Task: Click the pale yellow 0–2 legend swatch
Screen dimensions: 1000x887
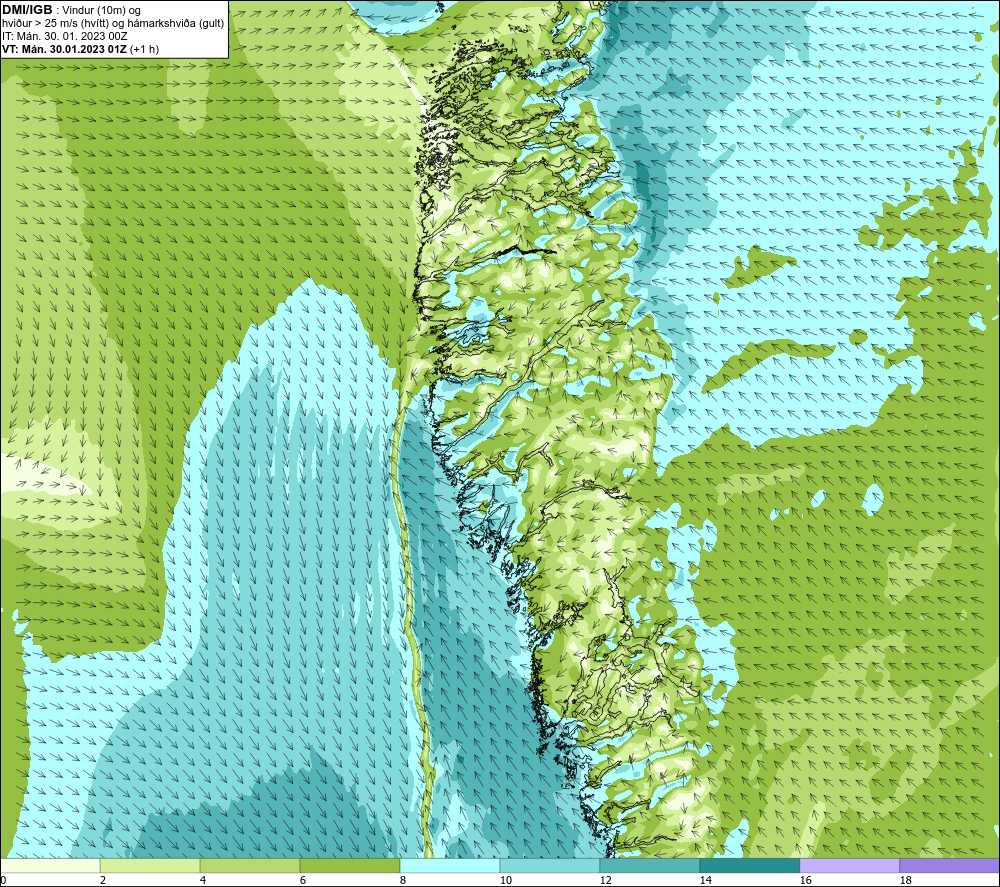Action: 50,865
